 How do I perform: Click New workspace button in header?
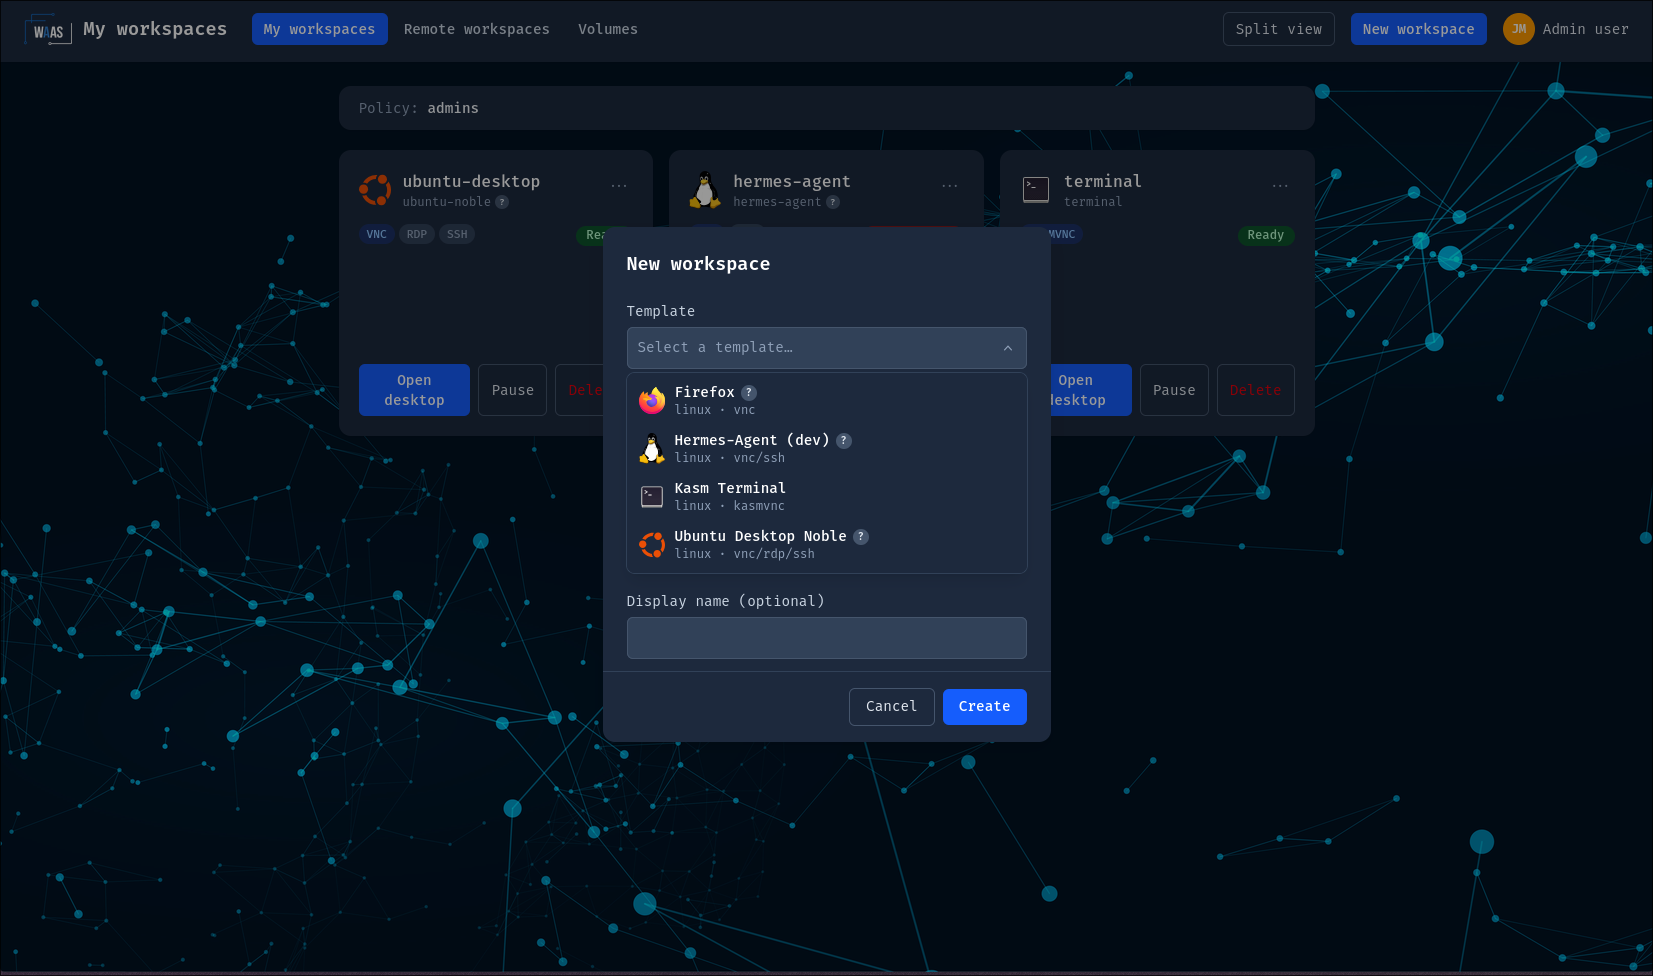pyautogui.click(x=1418, y=29)
